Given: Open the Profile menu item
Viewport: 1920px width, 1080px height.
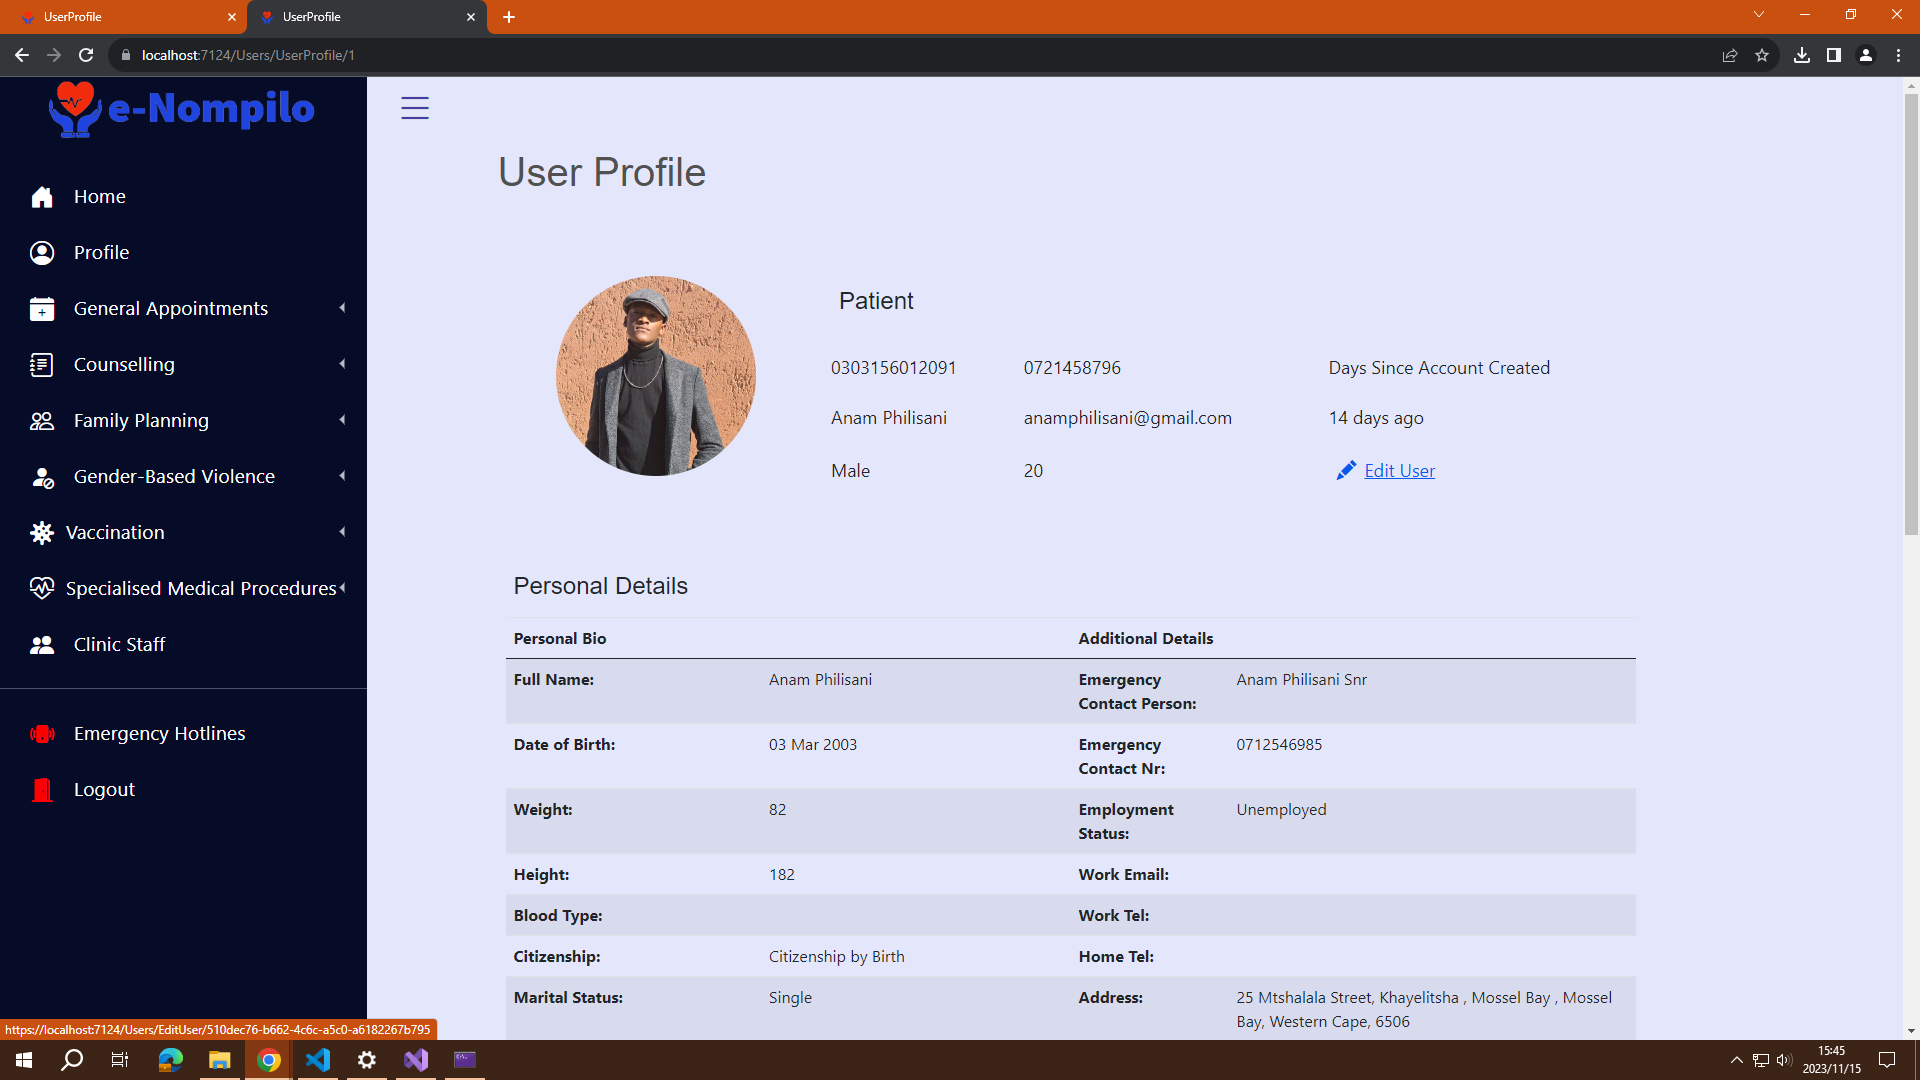Looking at the screenshot, I should pos(101,253).
